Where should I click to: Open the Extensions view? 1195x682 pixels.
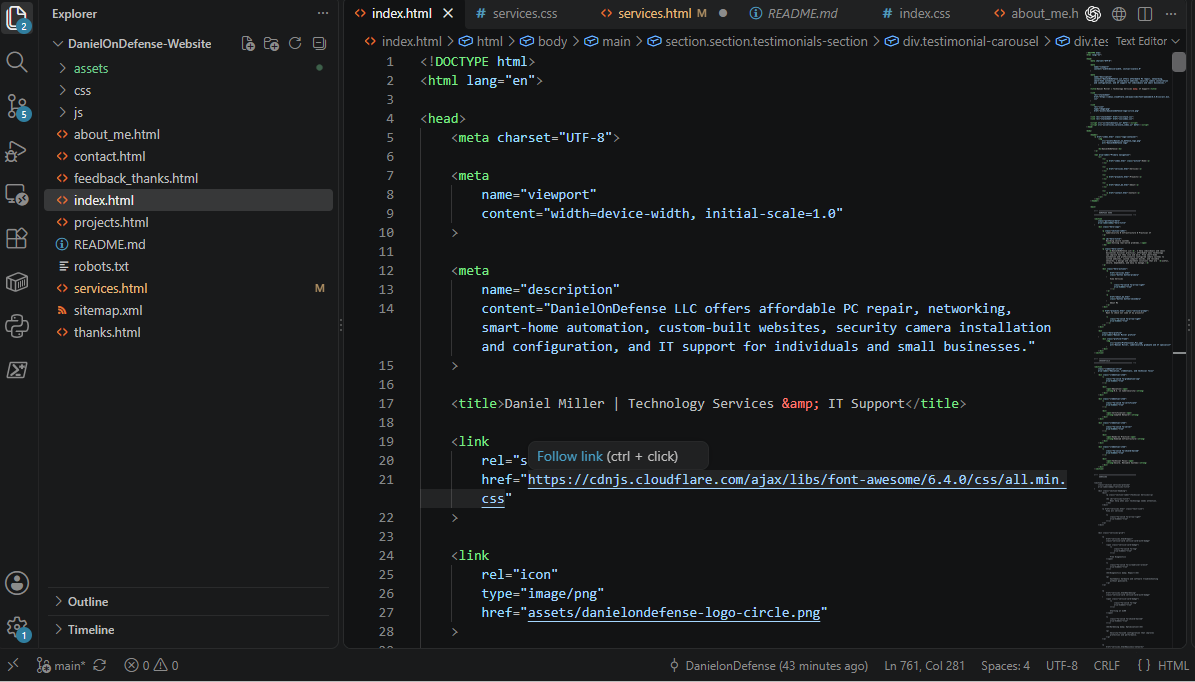click(17, 239)
